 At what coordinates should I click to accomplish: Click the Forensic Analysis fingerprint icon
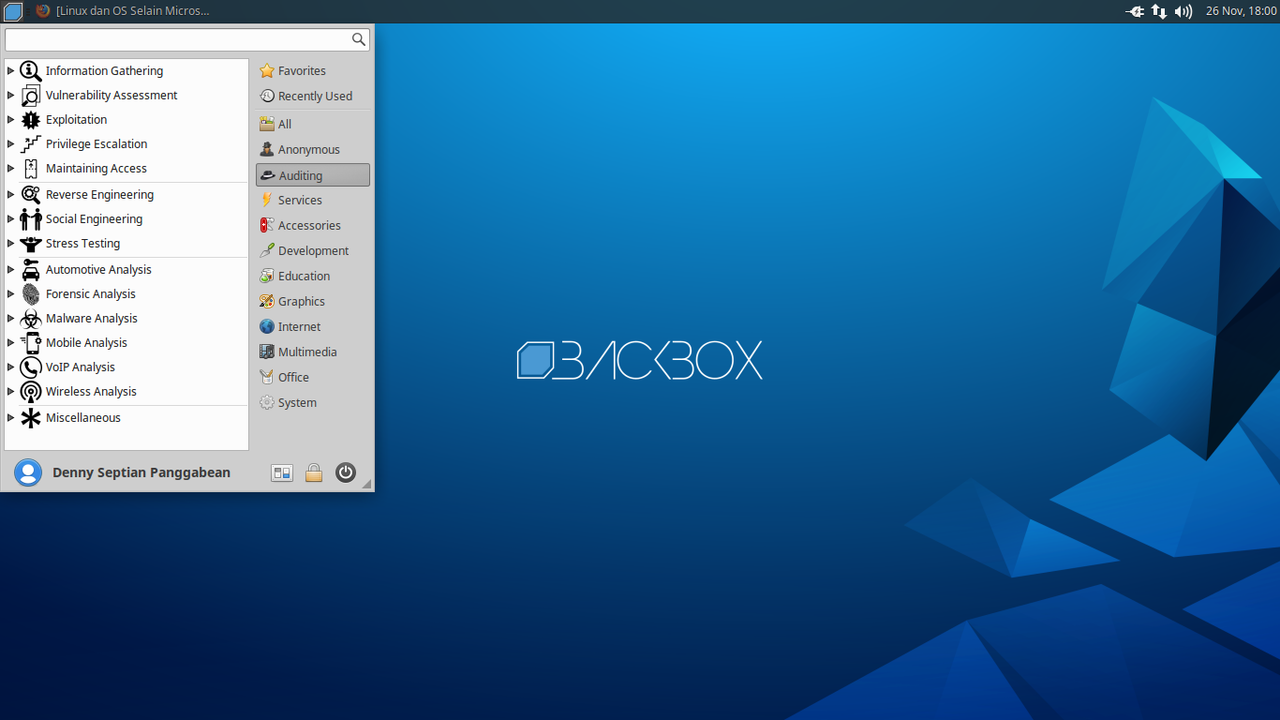coord(31,294)
